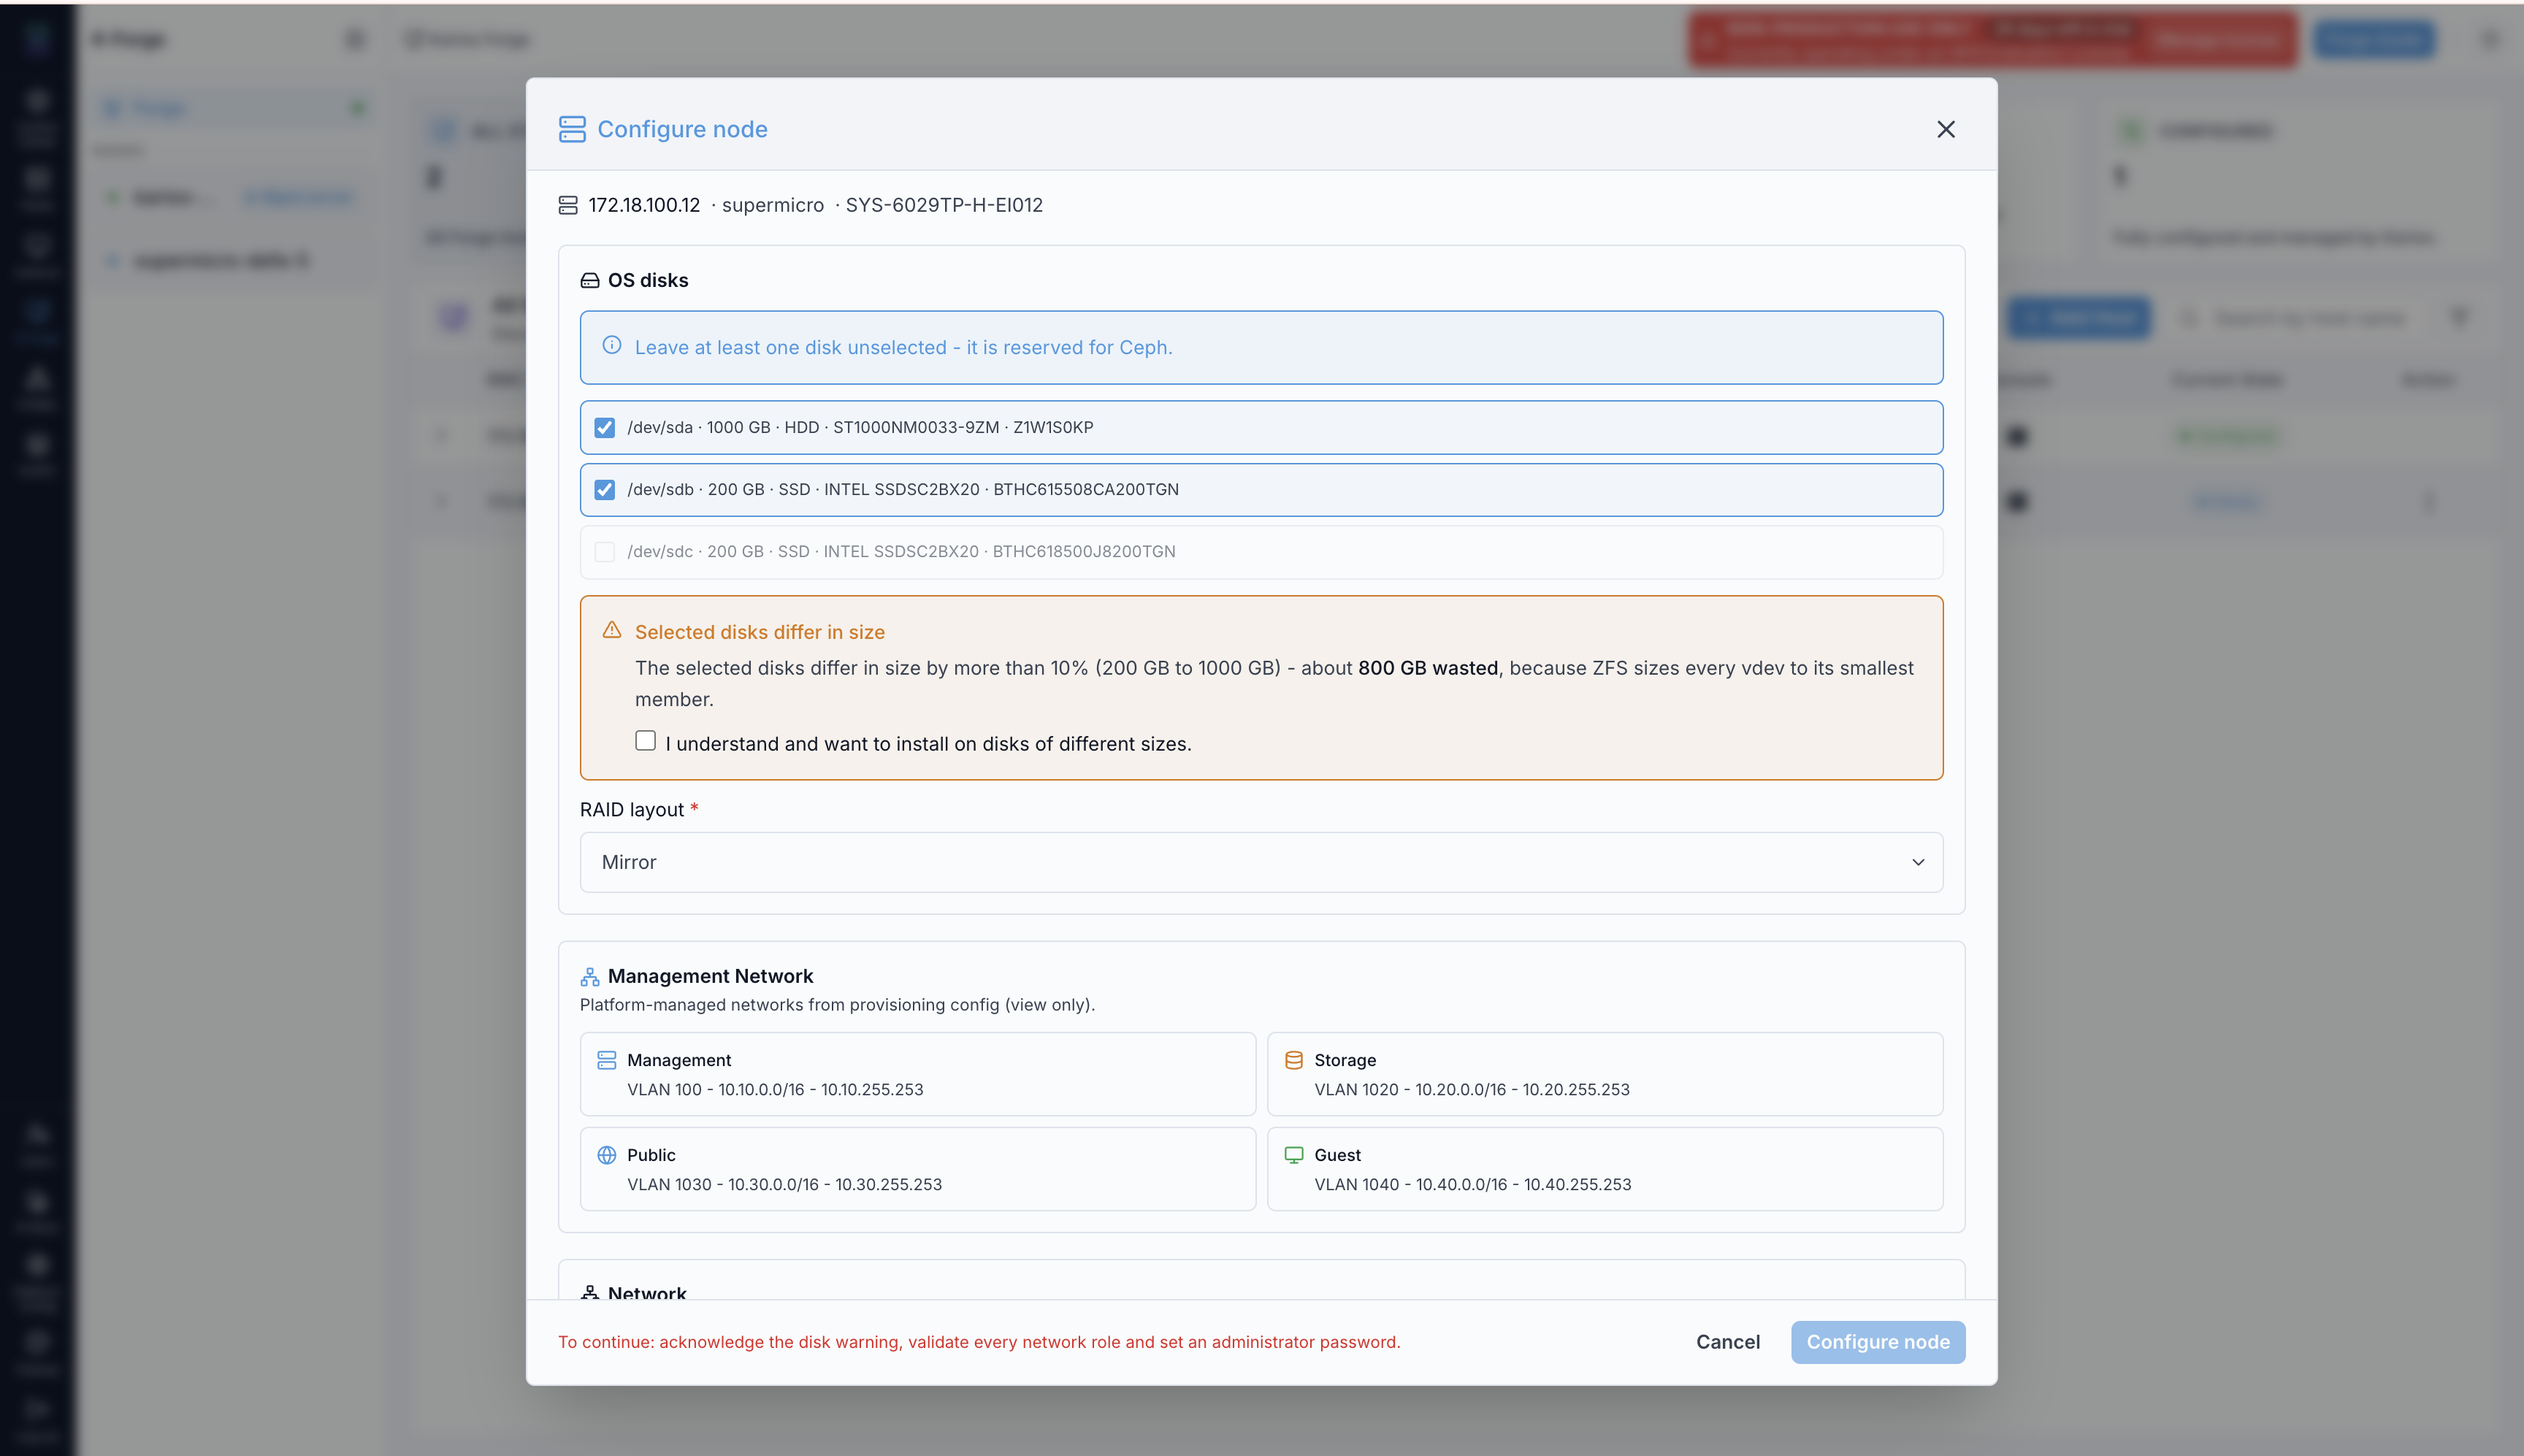Viewport: 2524px width, 1456px height.
Task: Click the info icon in the Ceph notice
Action: click(x=612, y=345)
